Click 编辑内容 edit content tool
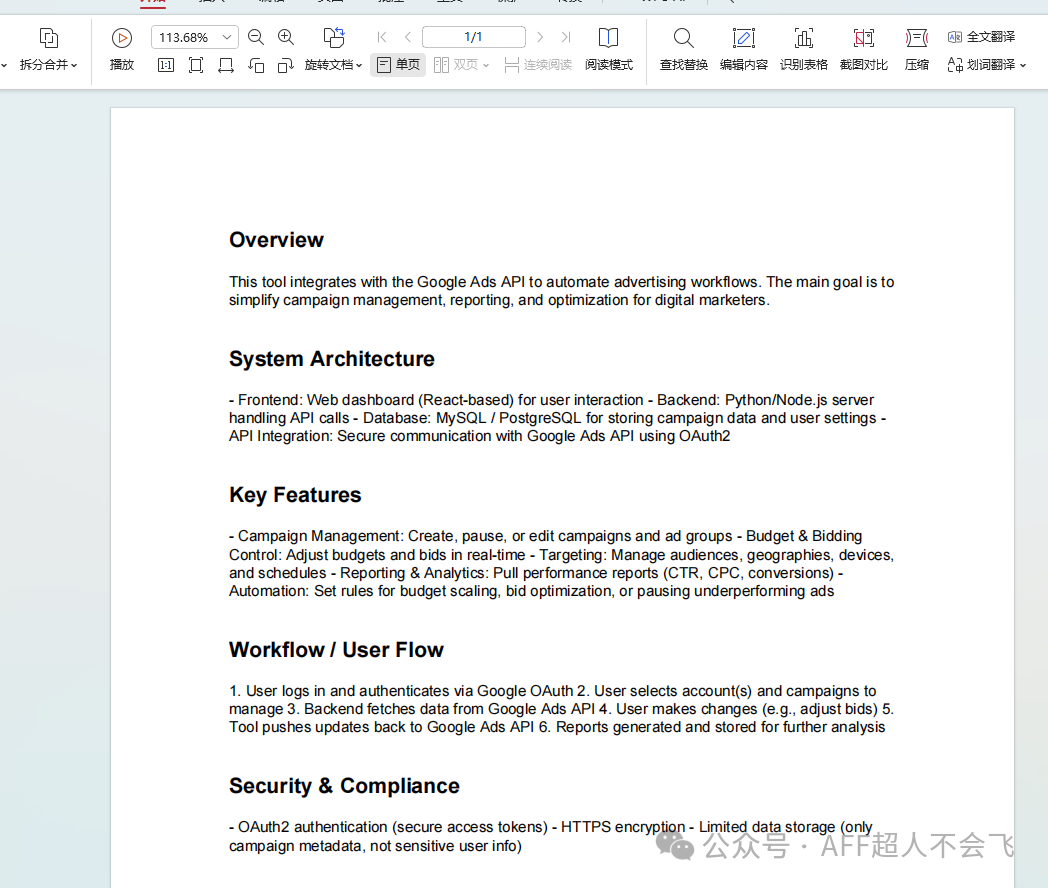Image resolution: width=1048 pixels, height=888 pixels. click(743, 49)
